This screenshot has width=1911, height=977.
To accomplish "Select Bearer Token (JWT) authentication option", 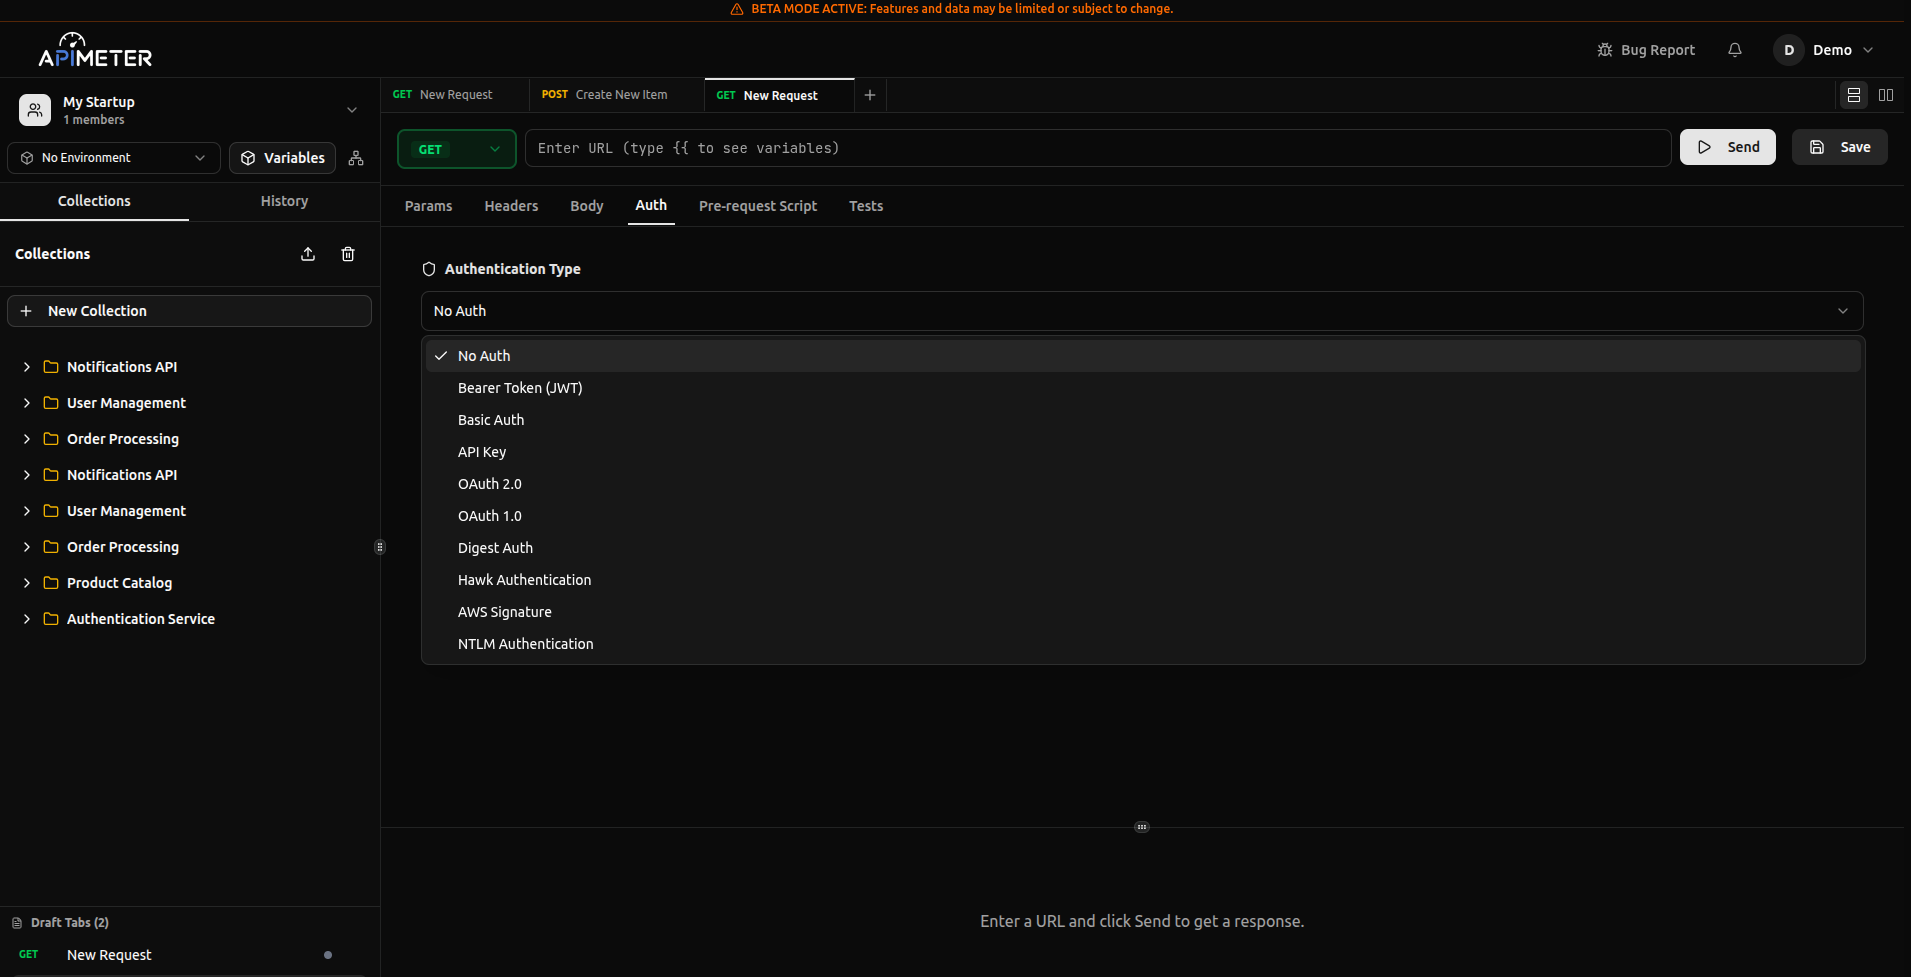I will coord(520,388).
